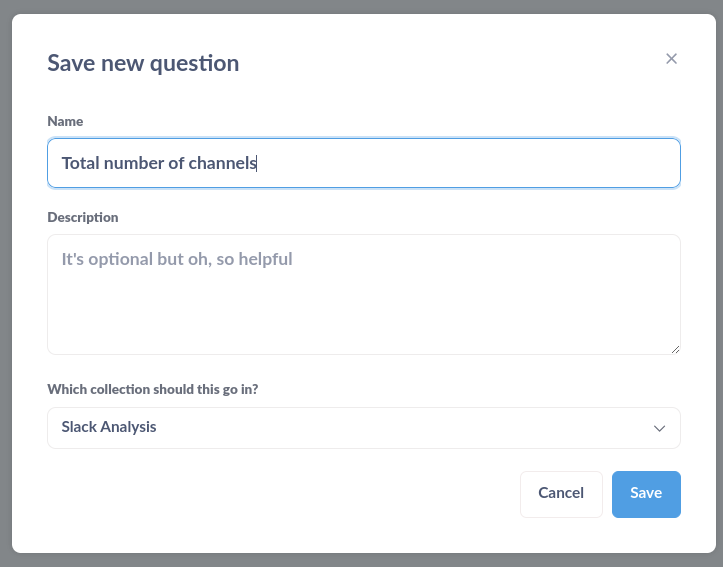
Task: Open the Slack Analysis collection picker
Action: click(364, 428)
